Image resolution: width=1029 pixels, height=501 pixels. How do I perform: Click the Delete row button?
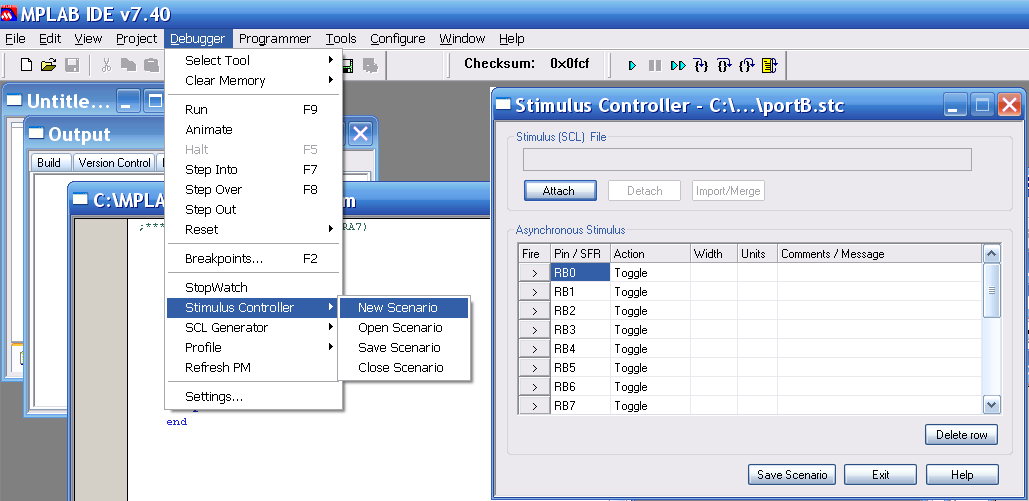coord(961,435)
